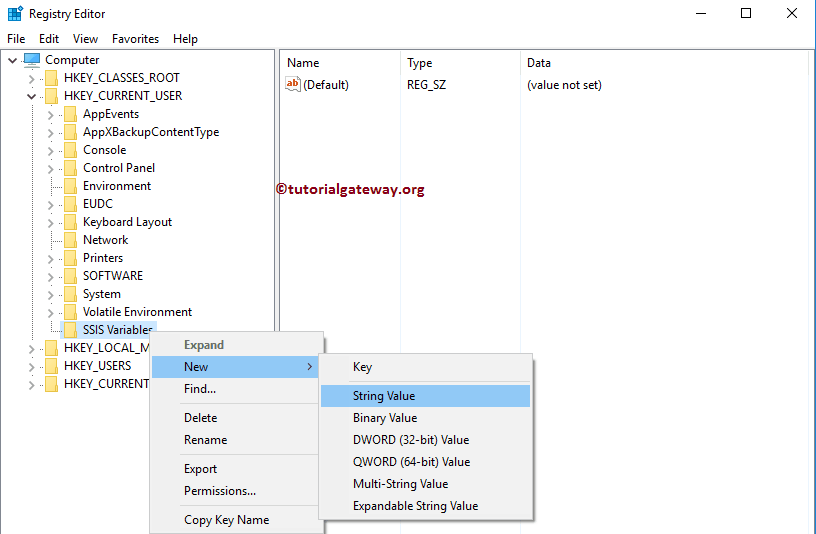Screen dimensions: 816x534
Task: Click the SSIS Variables folder icon
Action: (x=70, y=330)
